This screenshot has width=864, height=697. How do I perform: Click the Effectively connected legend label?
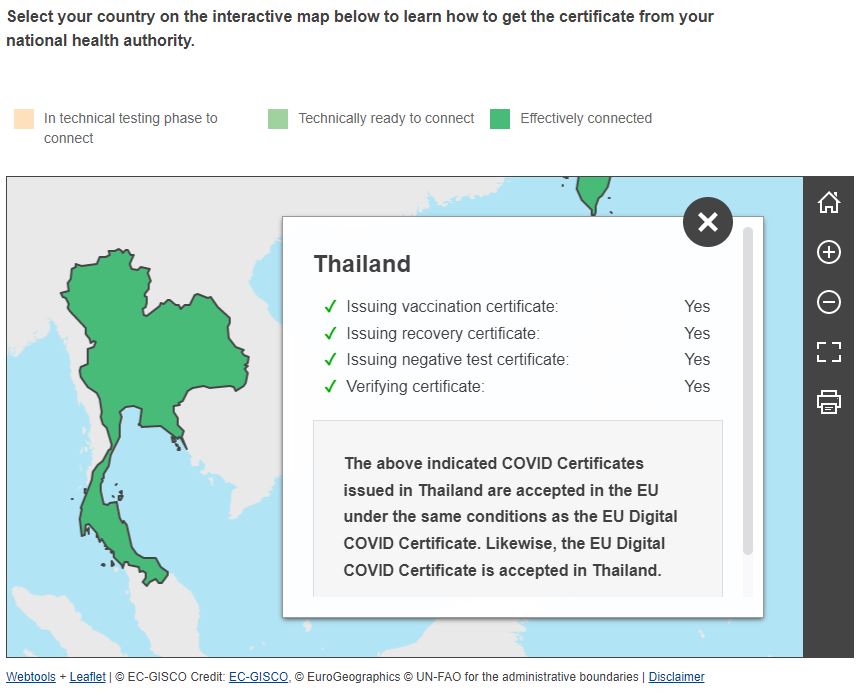tap(586, 118)
